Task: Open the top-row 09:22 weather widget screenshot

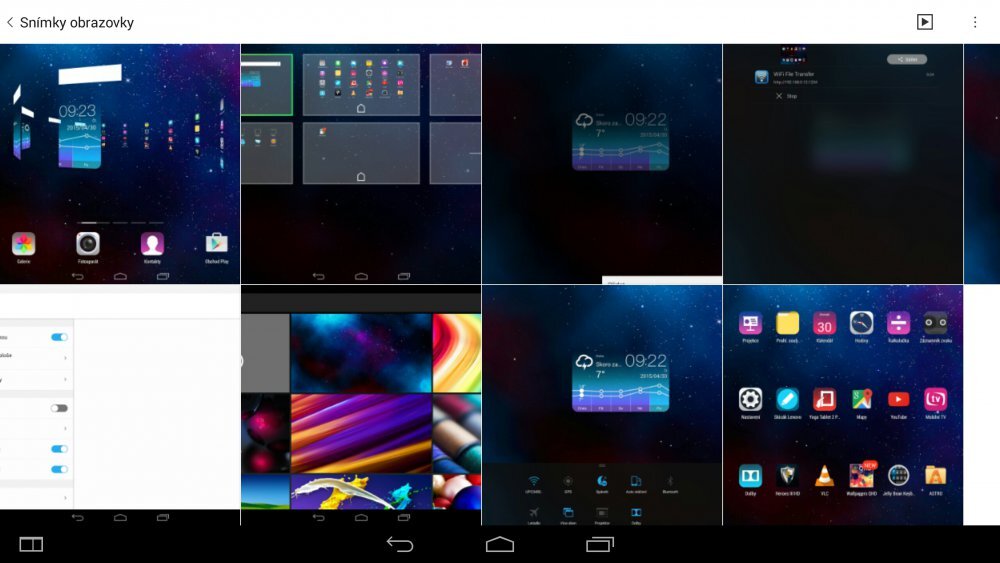Action: coord(602,164)
